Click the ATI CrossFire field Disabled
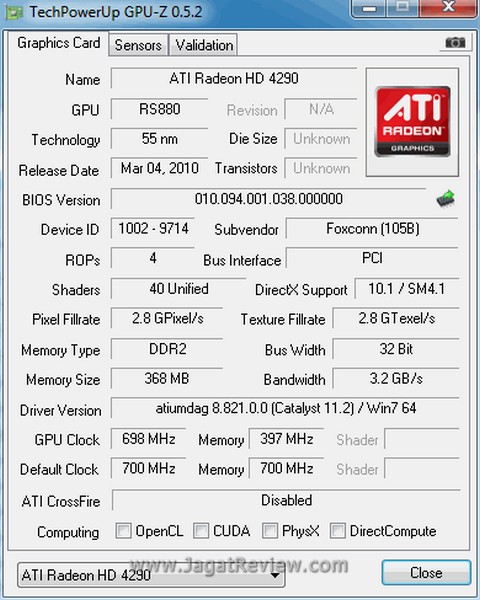 (286, 500)
